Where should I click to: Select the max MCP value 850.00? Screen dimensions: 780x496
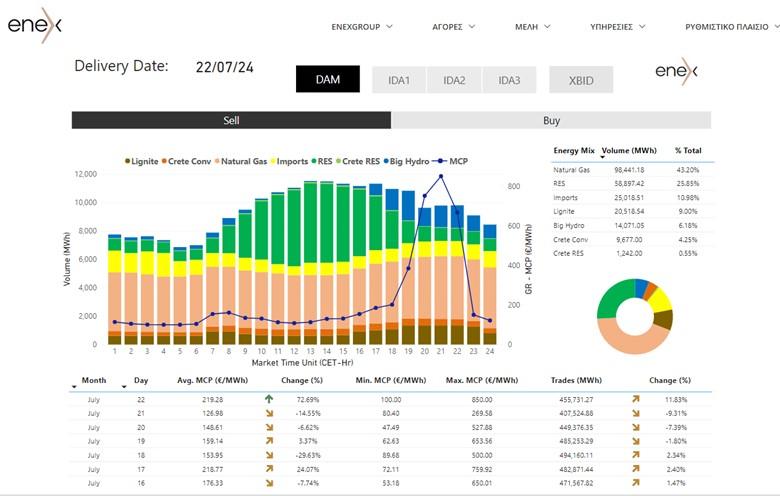coord(482,399)
